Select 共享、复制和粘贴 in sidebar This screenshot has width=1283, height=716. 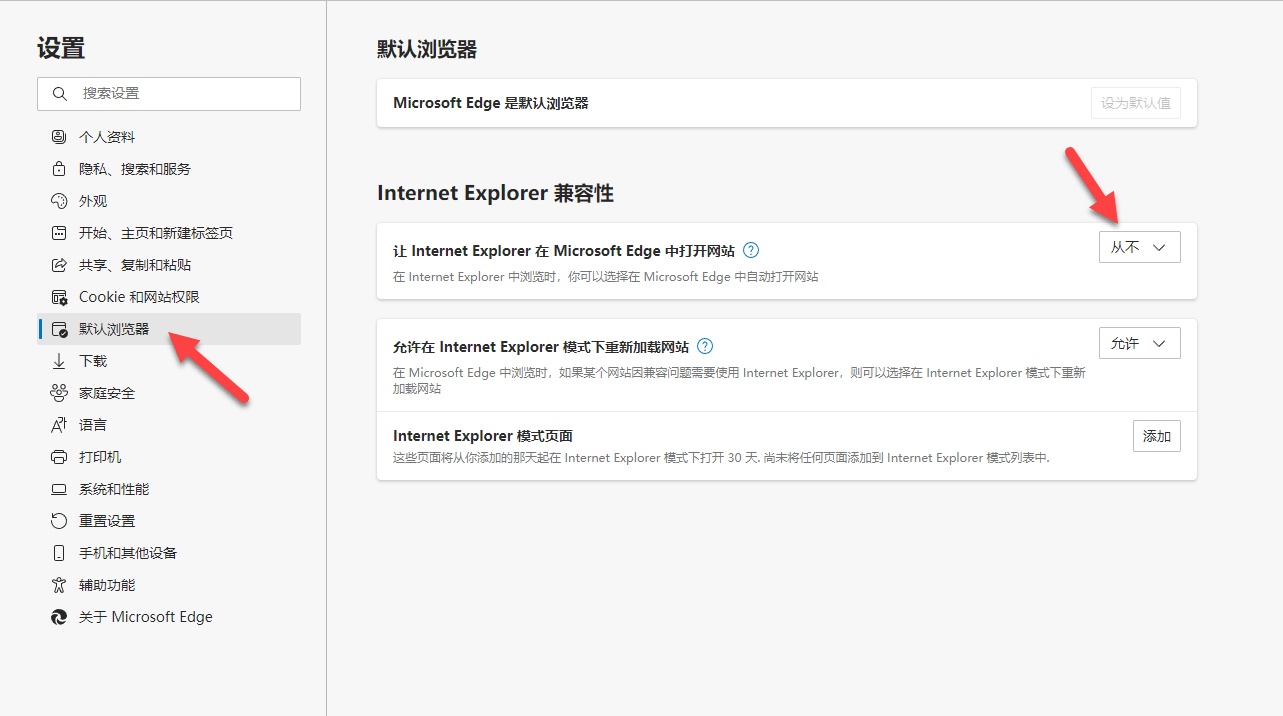(135, 265)
